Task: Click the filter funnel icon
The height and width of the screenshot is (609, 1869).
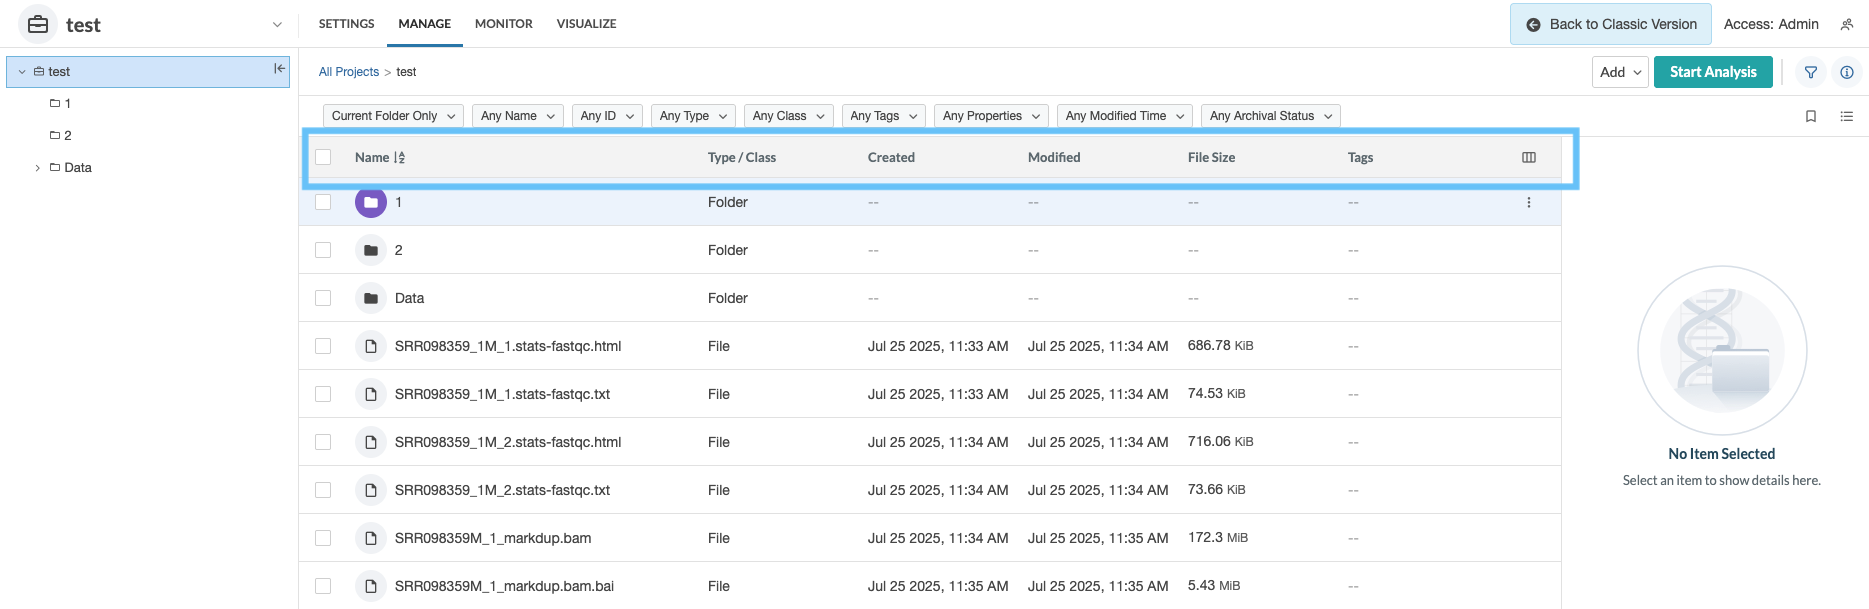Action: click(1810, 72)
